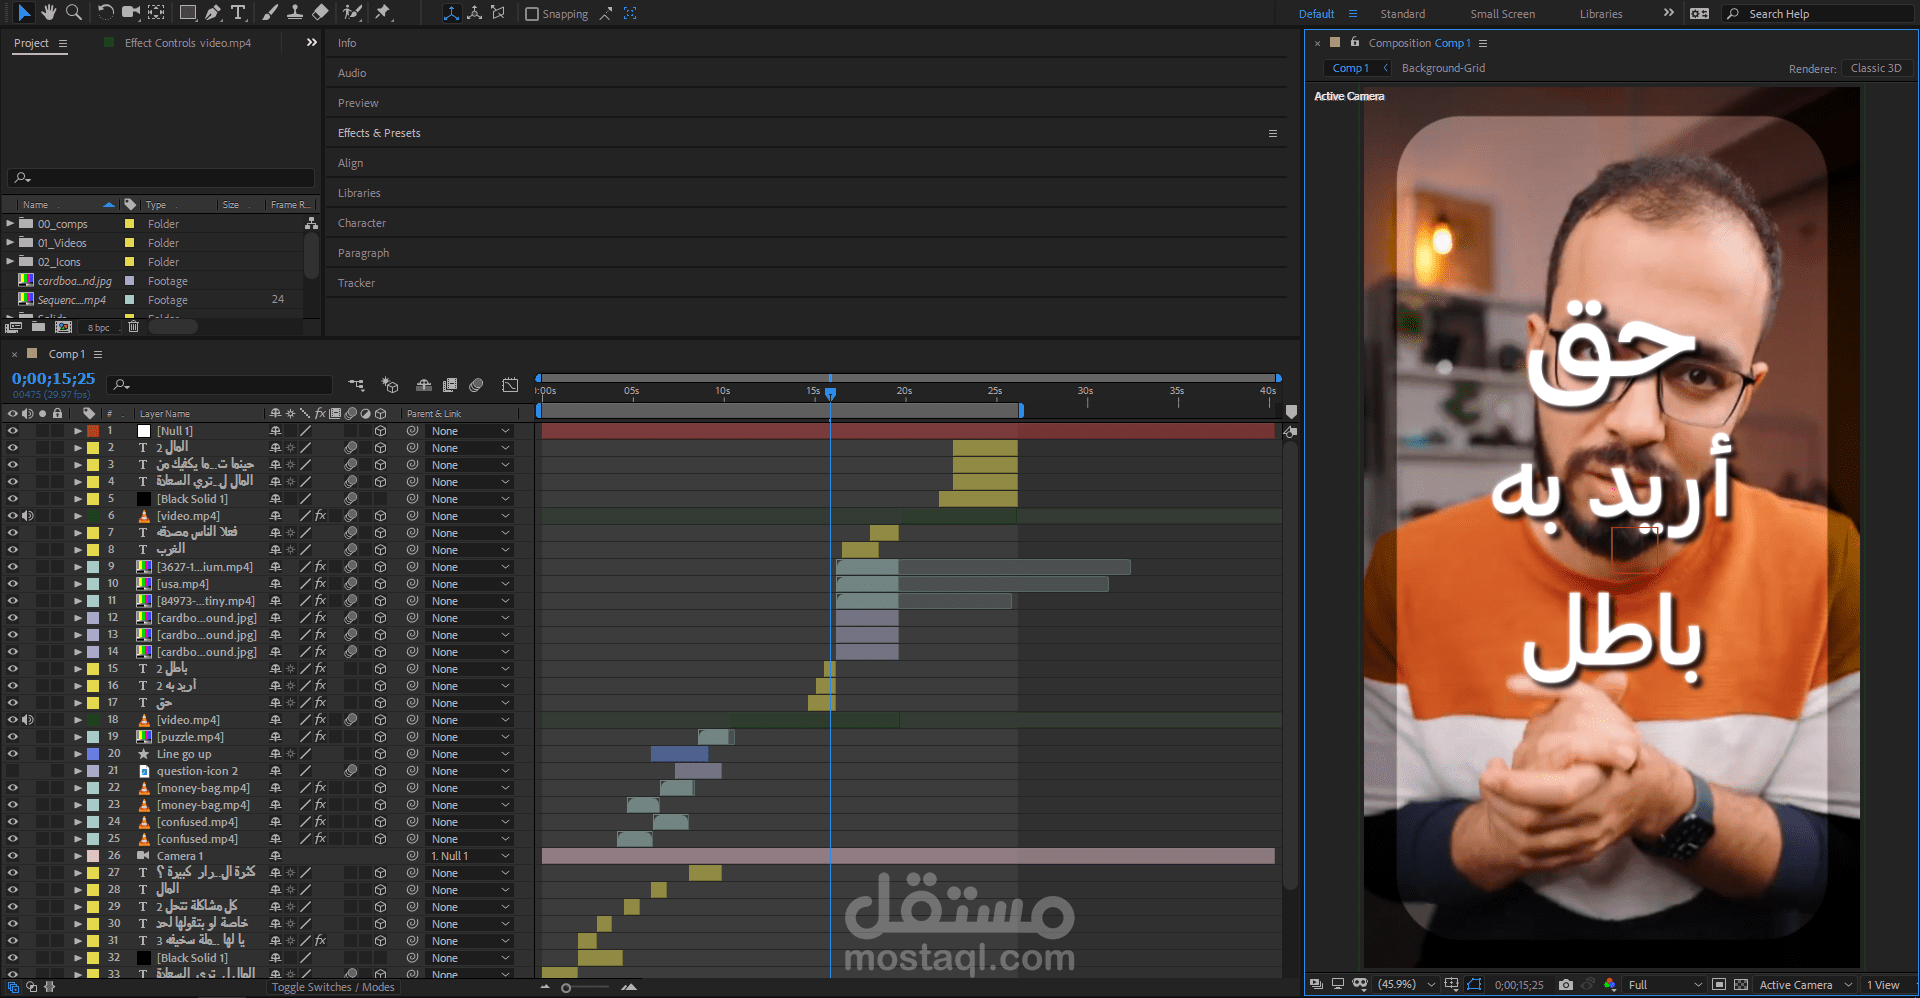Open the Effects & Presets panel

click(379, 133)
